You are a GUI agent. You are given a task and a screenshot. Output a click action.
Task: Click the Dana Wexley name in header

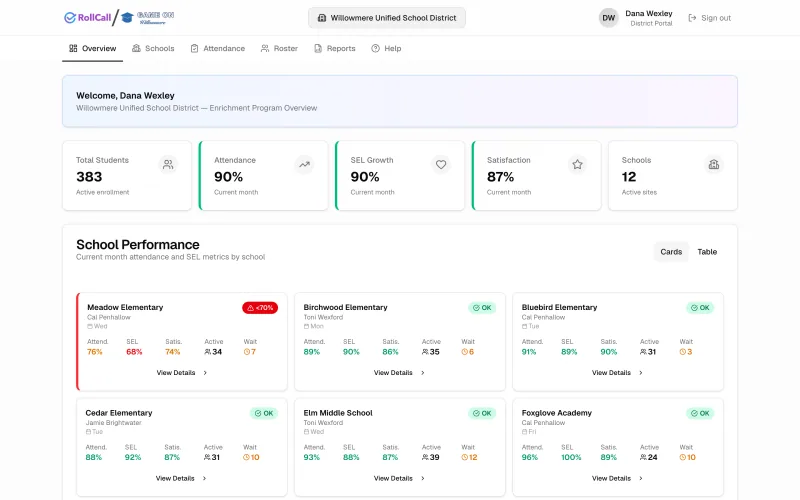[x=648, y=13]
